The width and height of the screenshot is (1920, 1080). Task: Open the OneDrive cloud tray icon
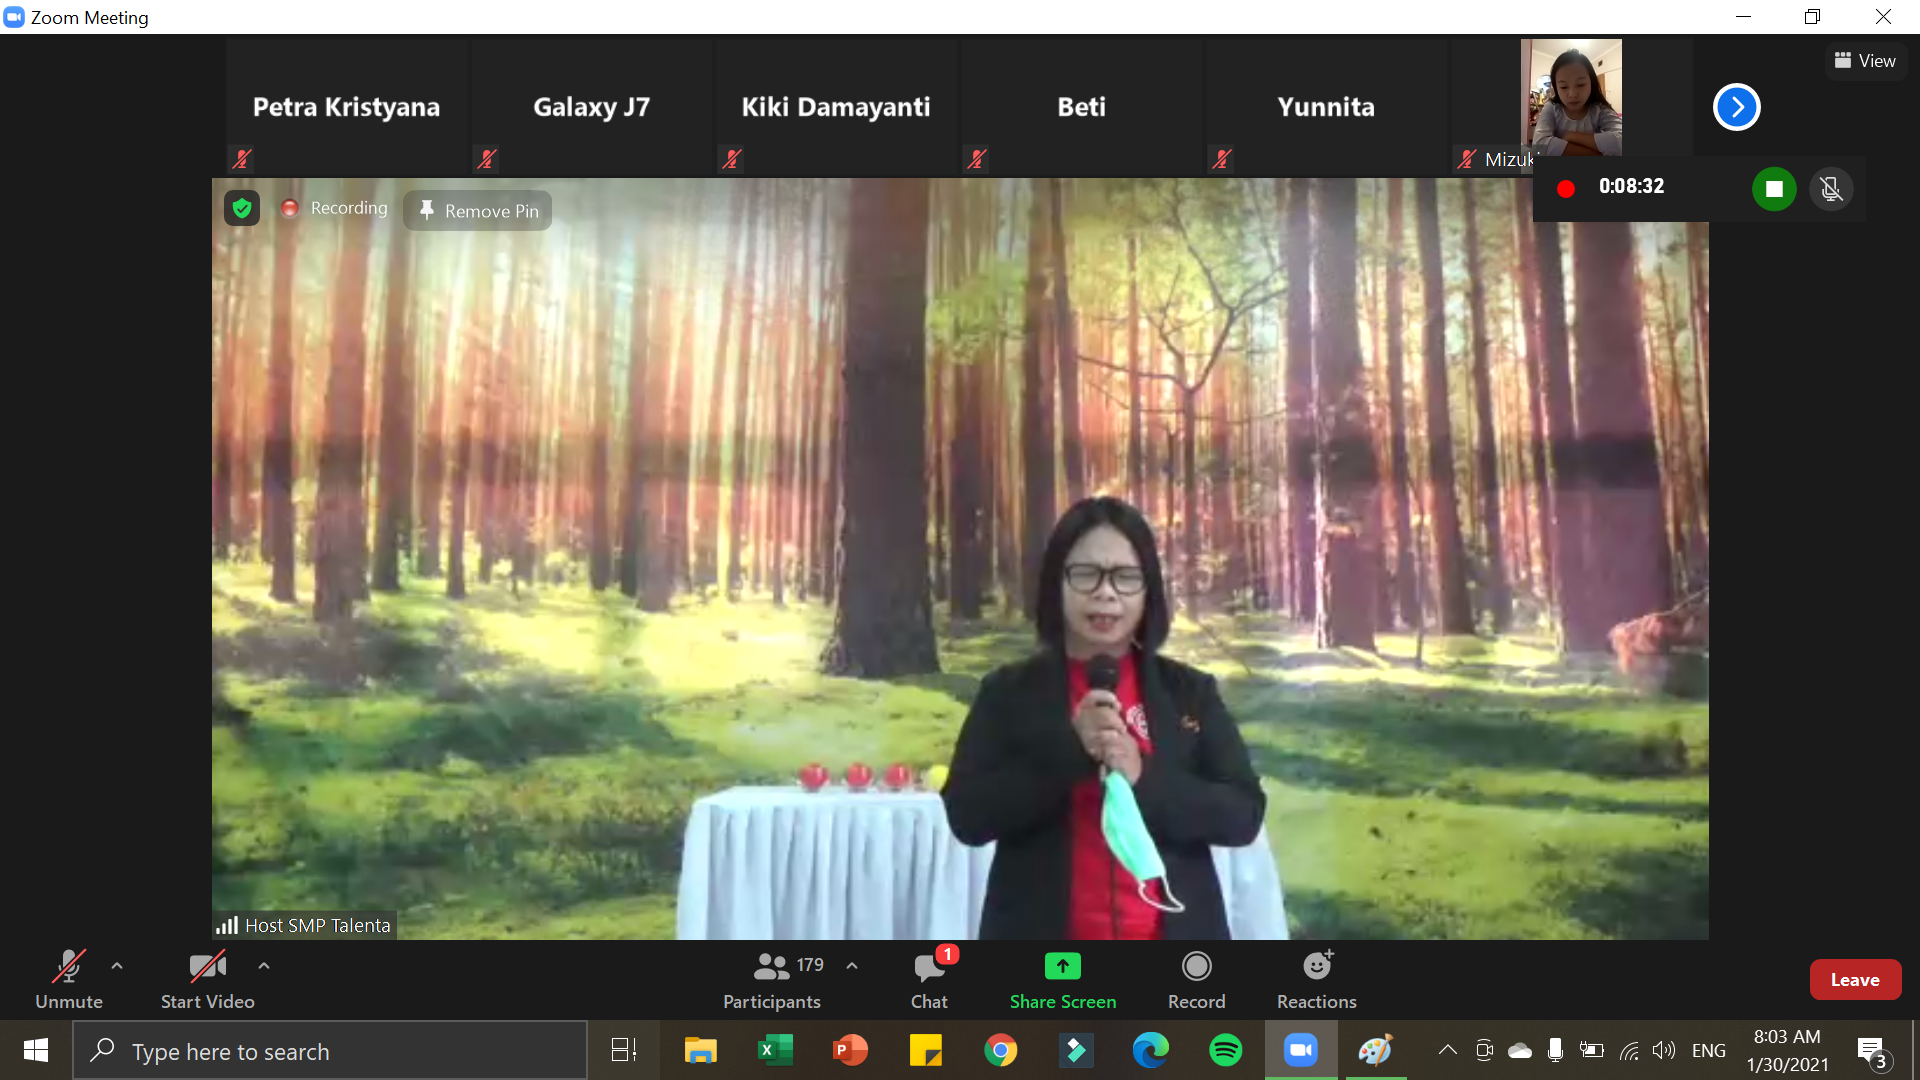click(1520, 1050)
